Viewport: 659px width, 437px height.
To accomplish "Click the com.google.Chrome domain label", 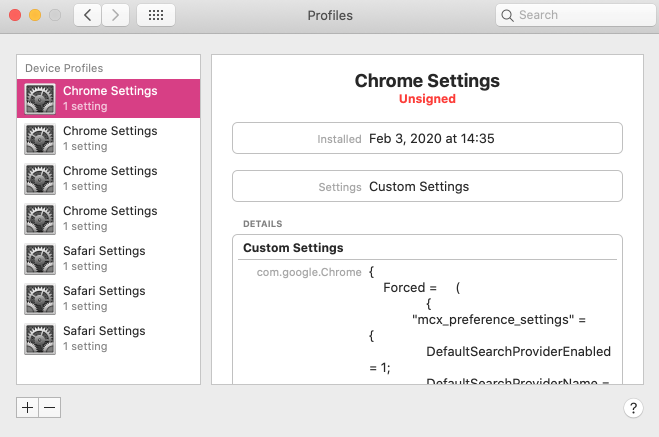I will [309, 272].
